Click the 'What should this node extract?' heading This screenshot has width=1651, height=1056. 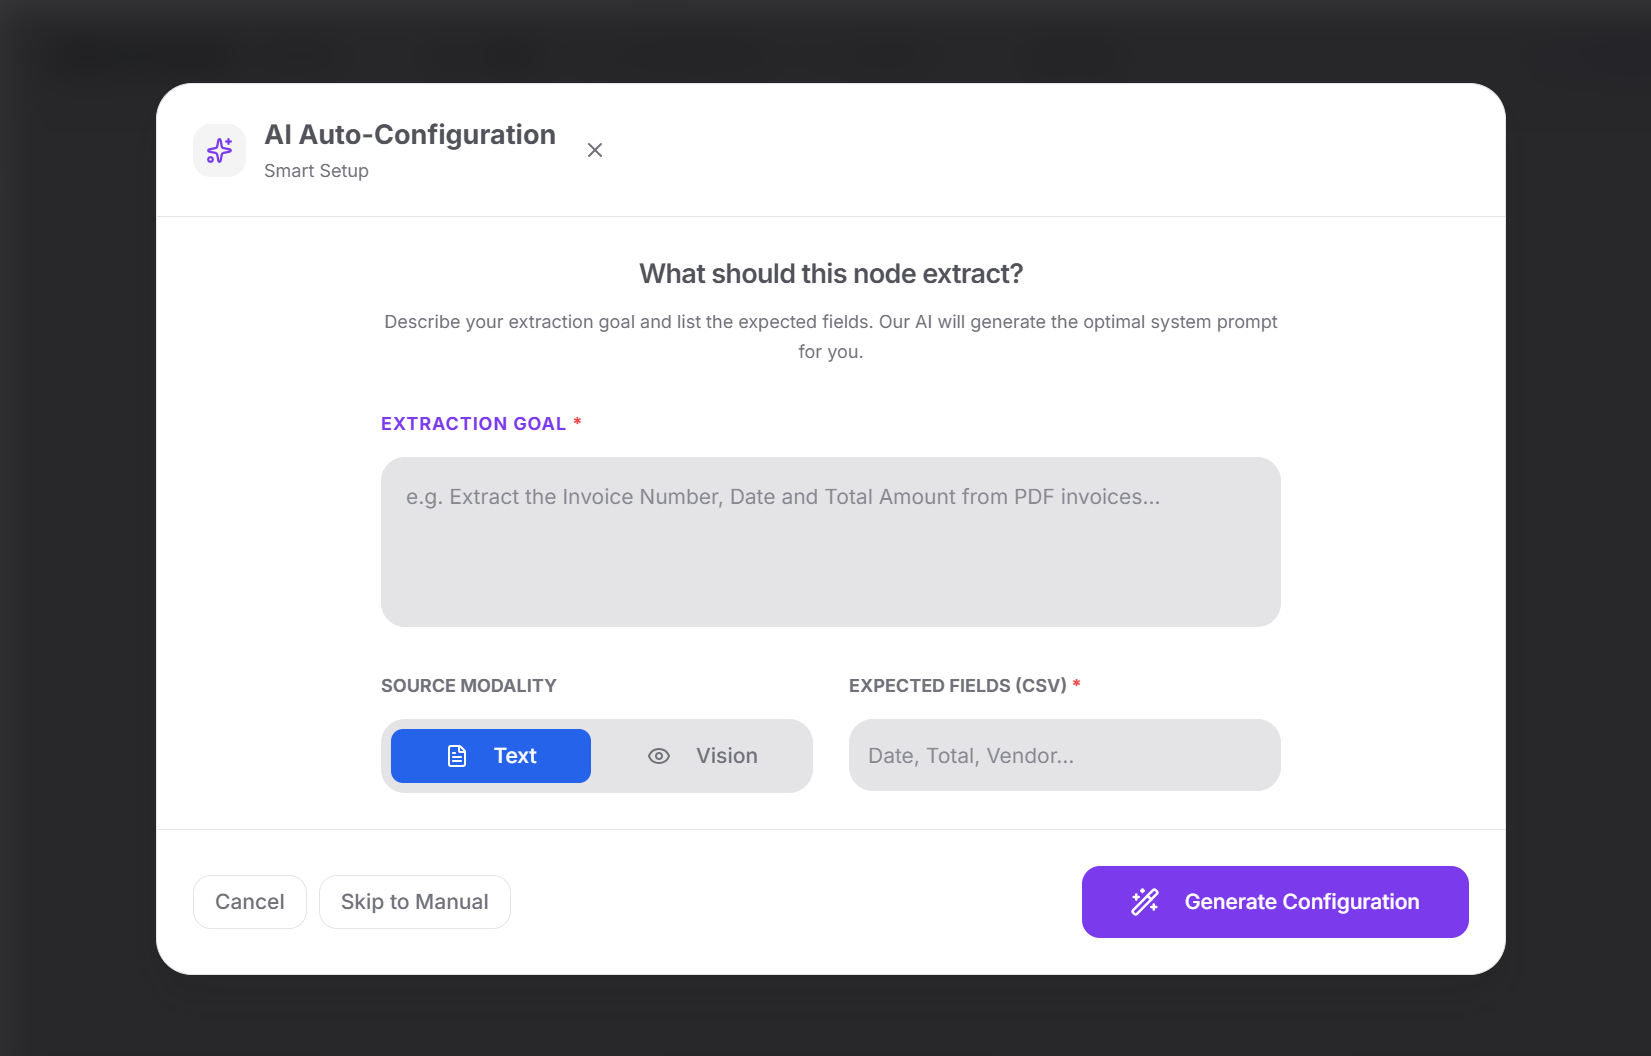point(831,274)
